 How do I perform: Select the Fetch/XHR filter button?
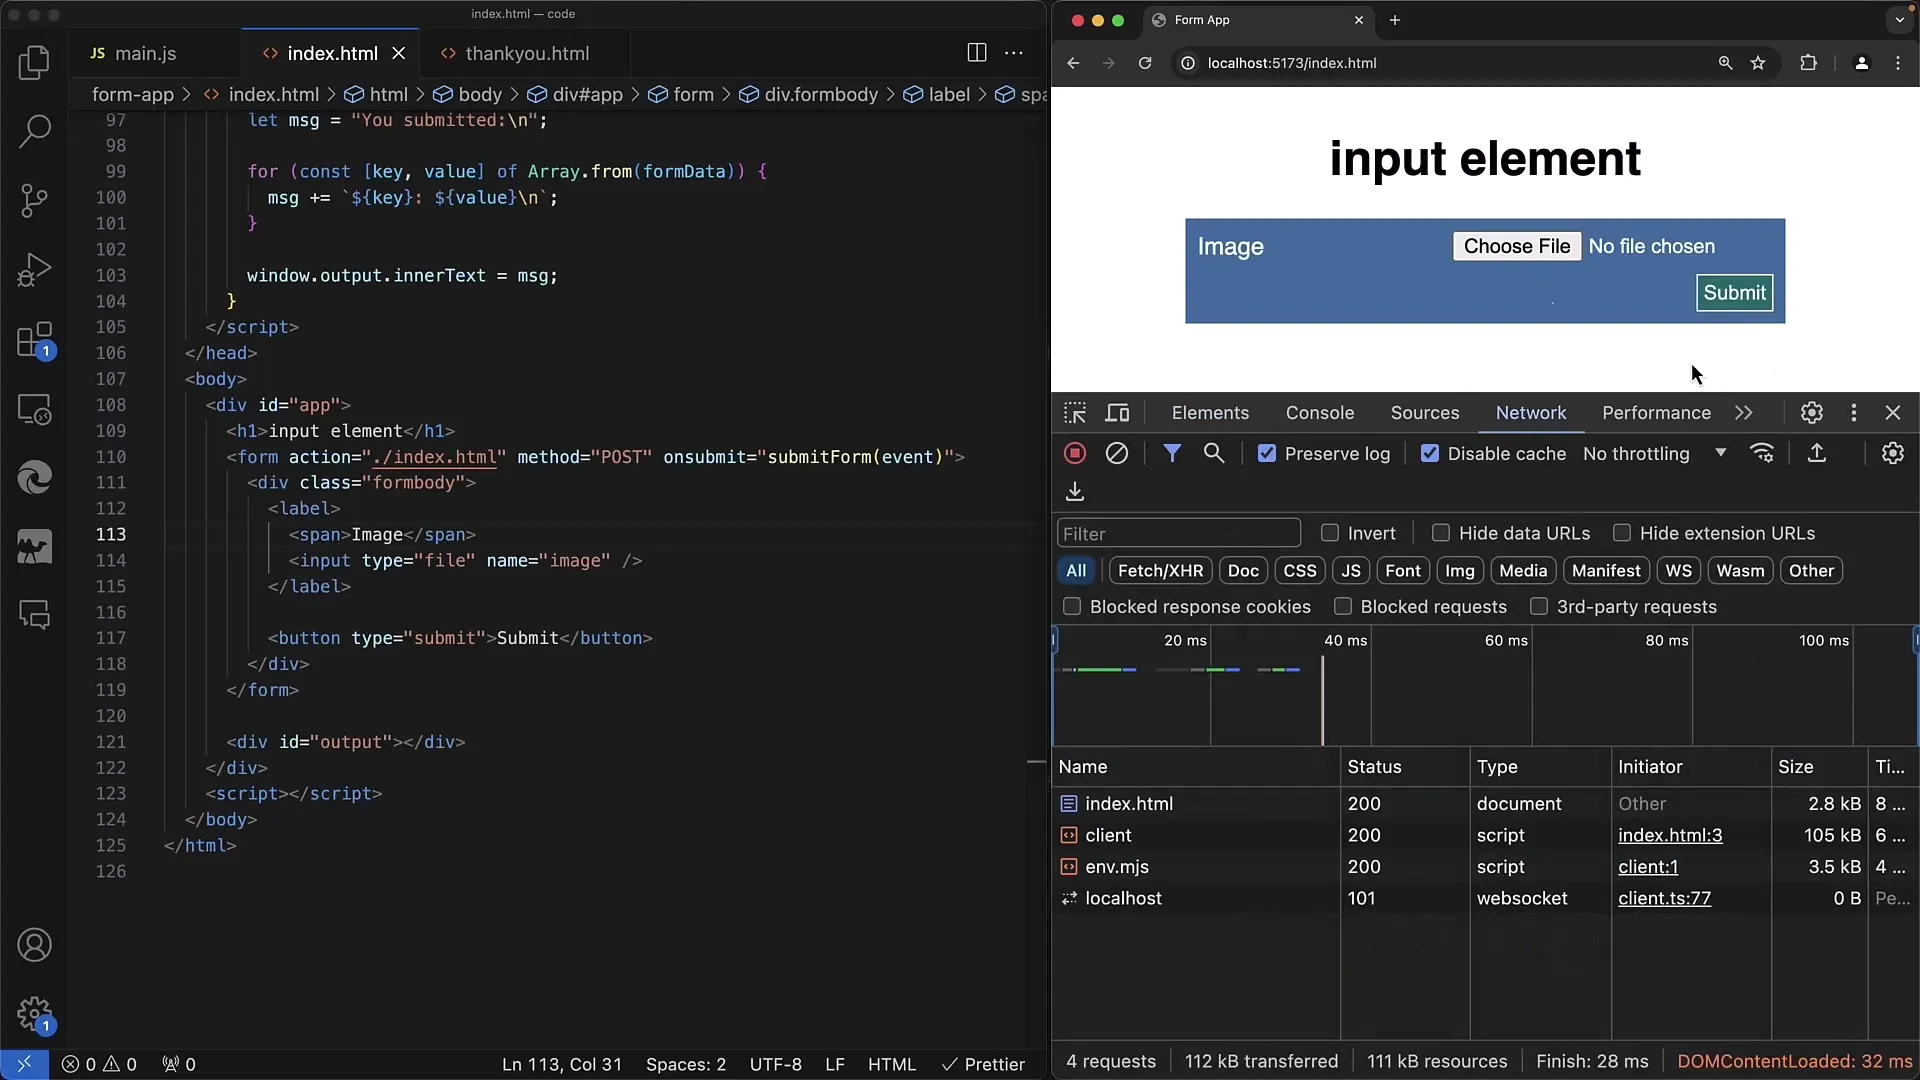pos(1160,570)
